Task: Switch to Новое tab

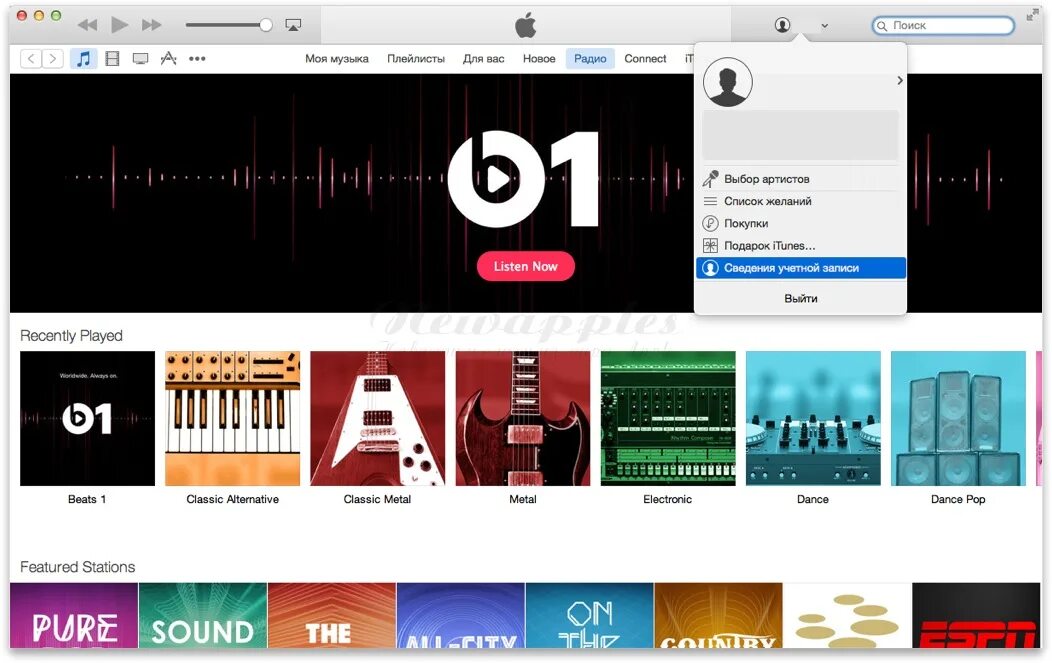Action: point(539,59)
